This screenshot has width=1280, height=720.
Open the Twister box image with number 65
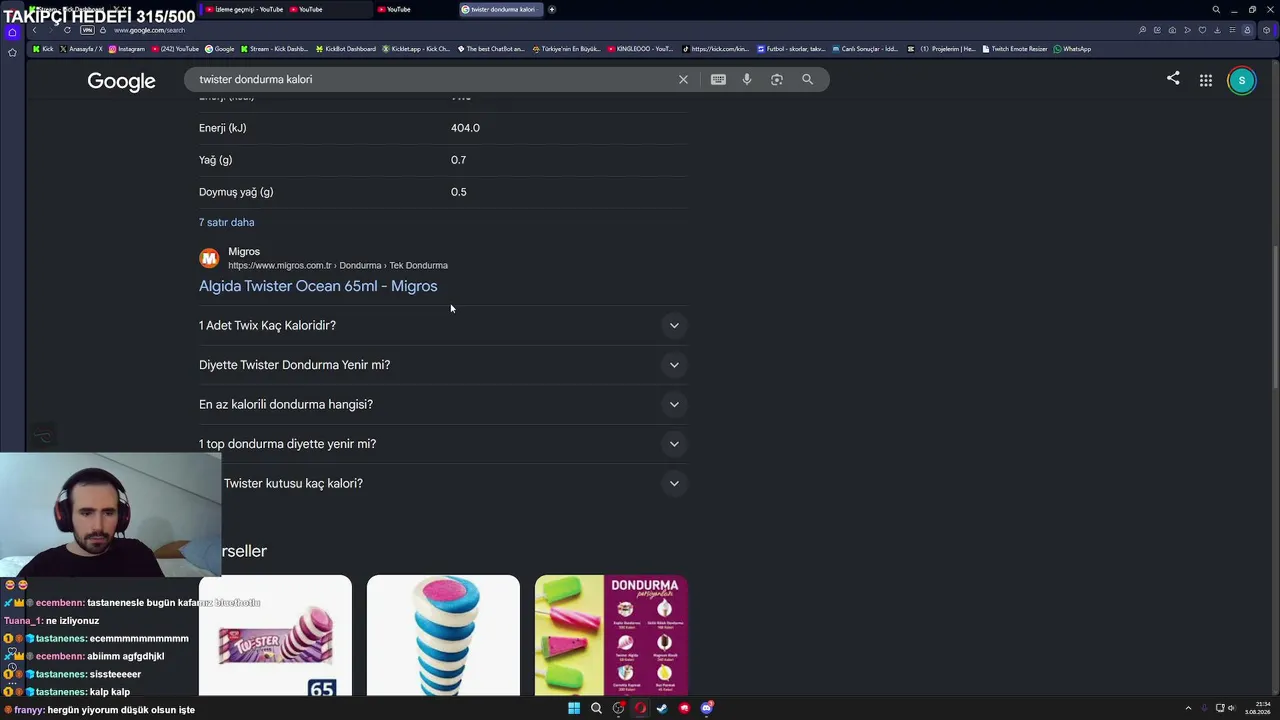click(x=275, y=635)
